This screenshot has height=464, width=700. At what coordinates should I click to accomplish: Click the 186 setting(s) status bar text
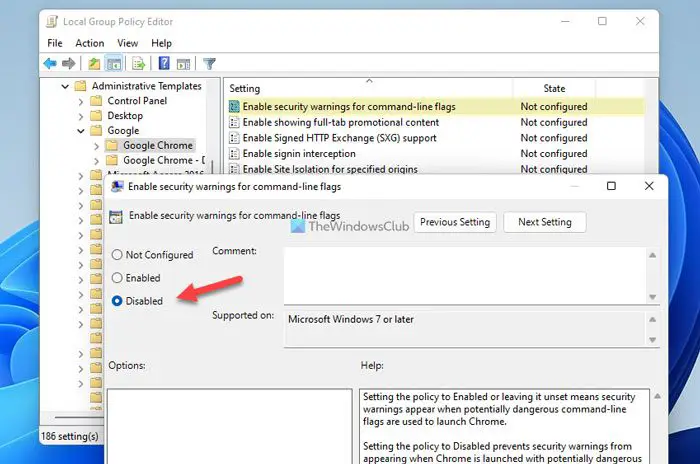coord(70,436)
